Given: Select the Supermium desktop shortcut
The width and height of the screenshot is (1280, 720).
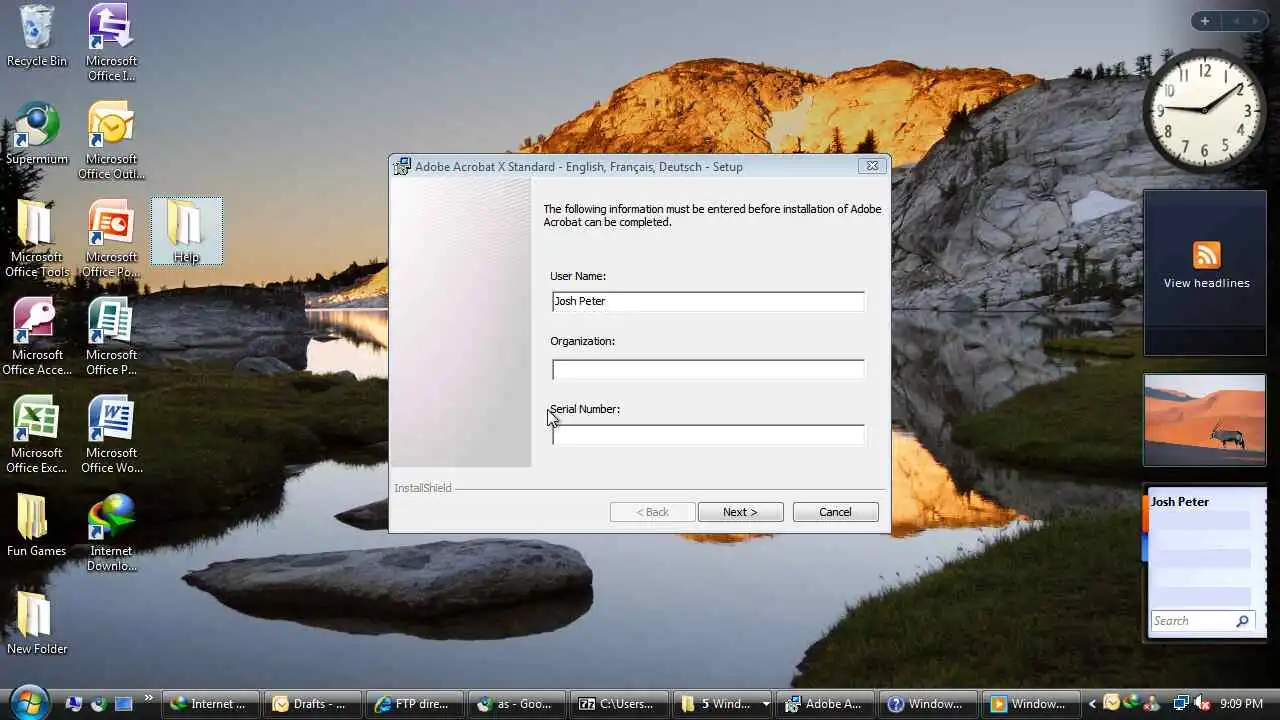Looking at the screenshot, I should pos(37,134).
